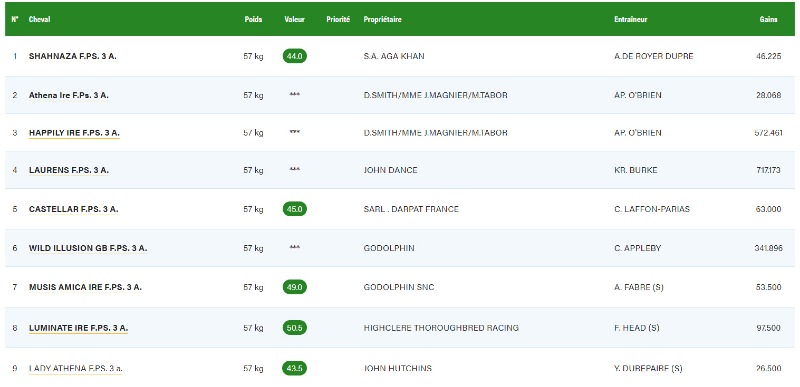Click LADY ATHENA F.PS. 3 a. link
The height and width of the screenshot is (387, 800).
point(76,368)
